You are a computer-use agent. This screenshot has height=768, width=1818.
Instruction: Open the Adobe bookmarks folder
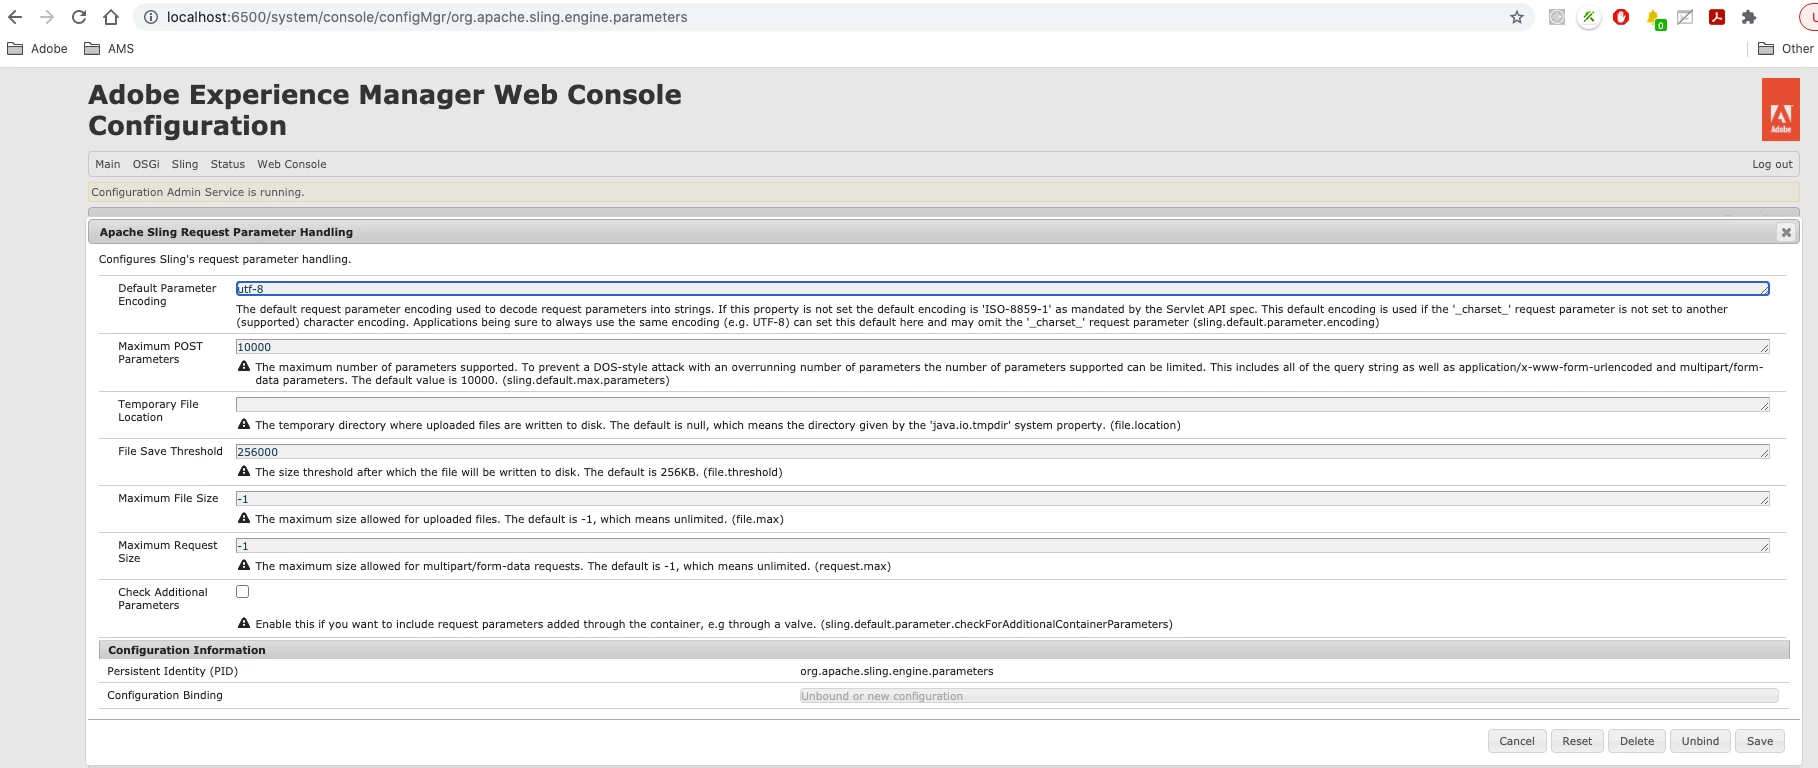37,48
